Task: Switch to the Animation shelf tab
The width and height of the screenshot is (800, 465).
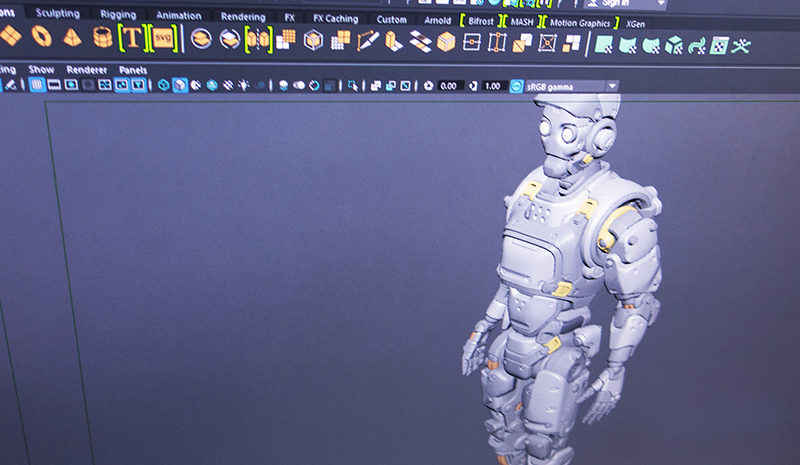Action: point(179,16)
